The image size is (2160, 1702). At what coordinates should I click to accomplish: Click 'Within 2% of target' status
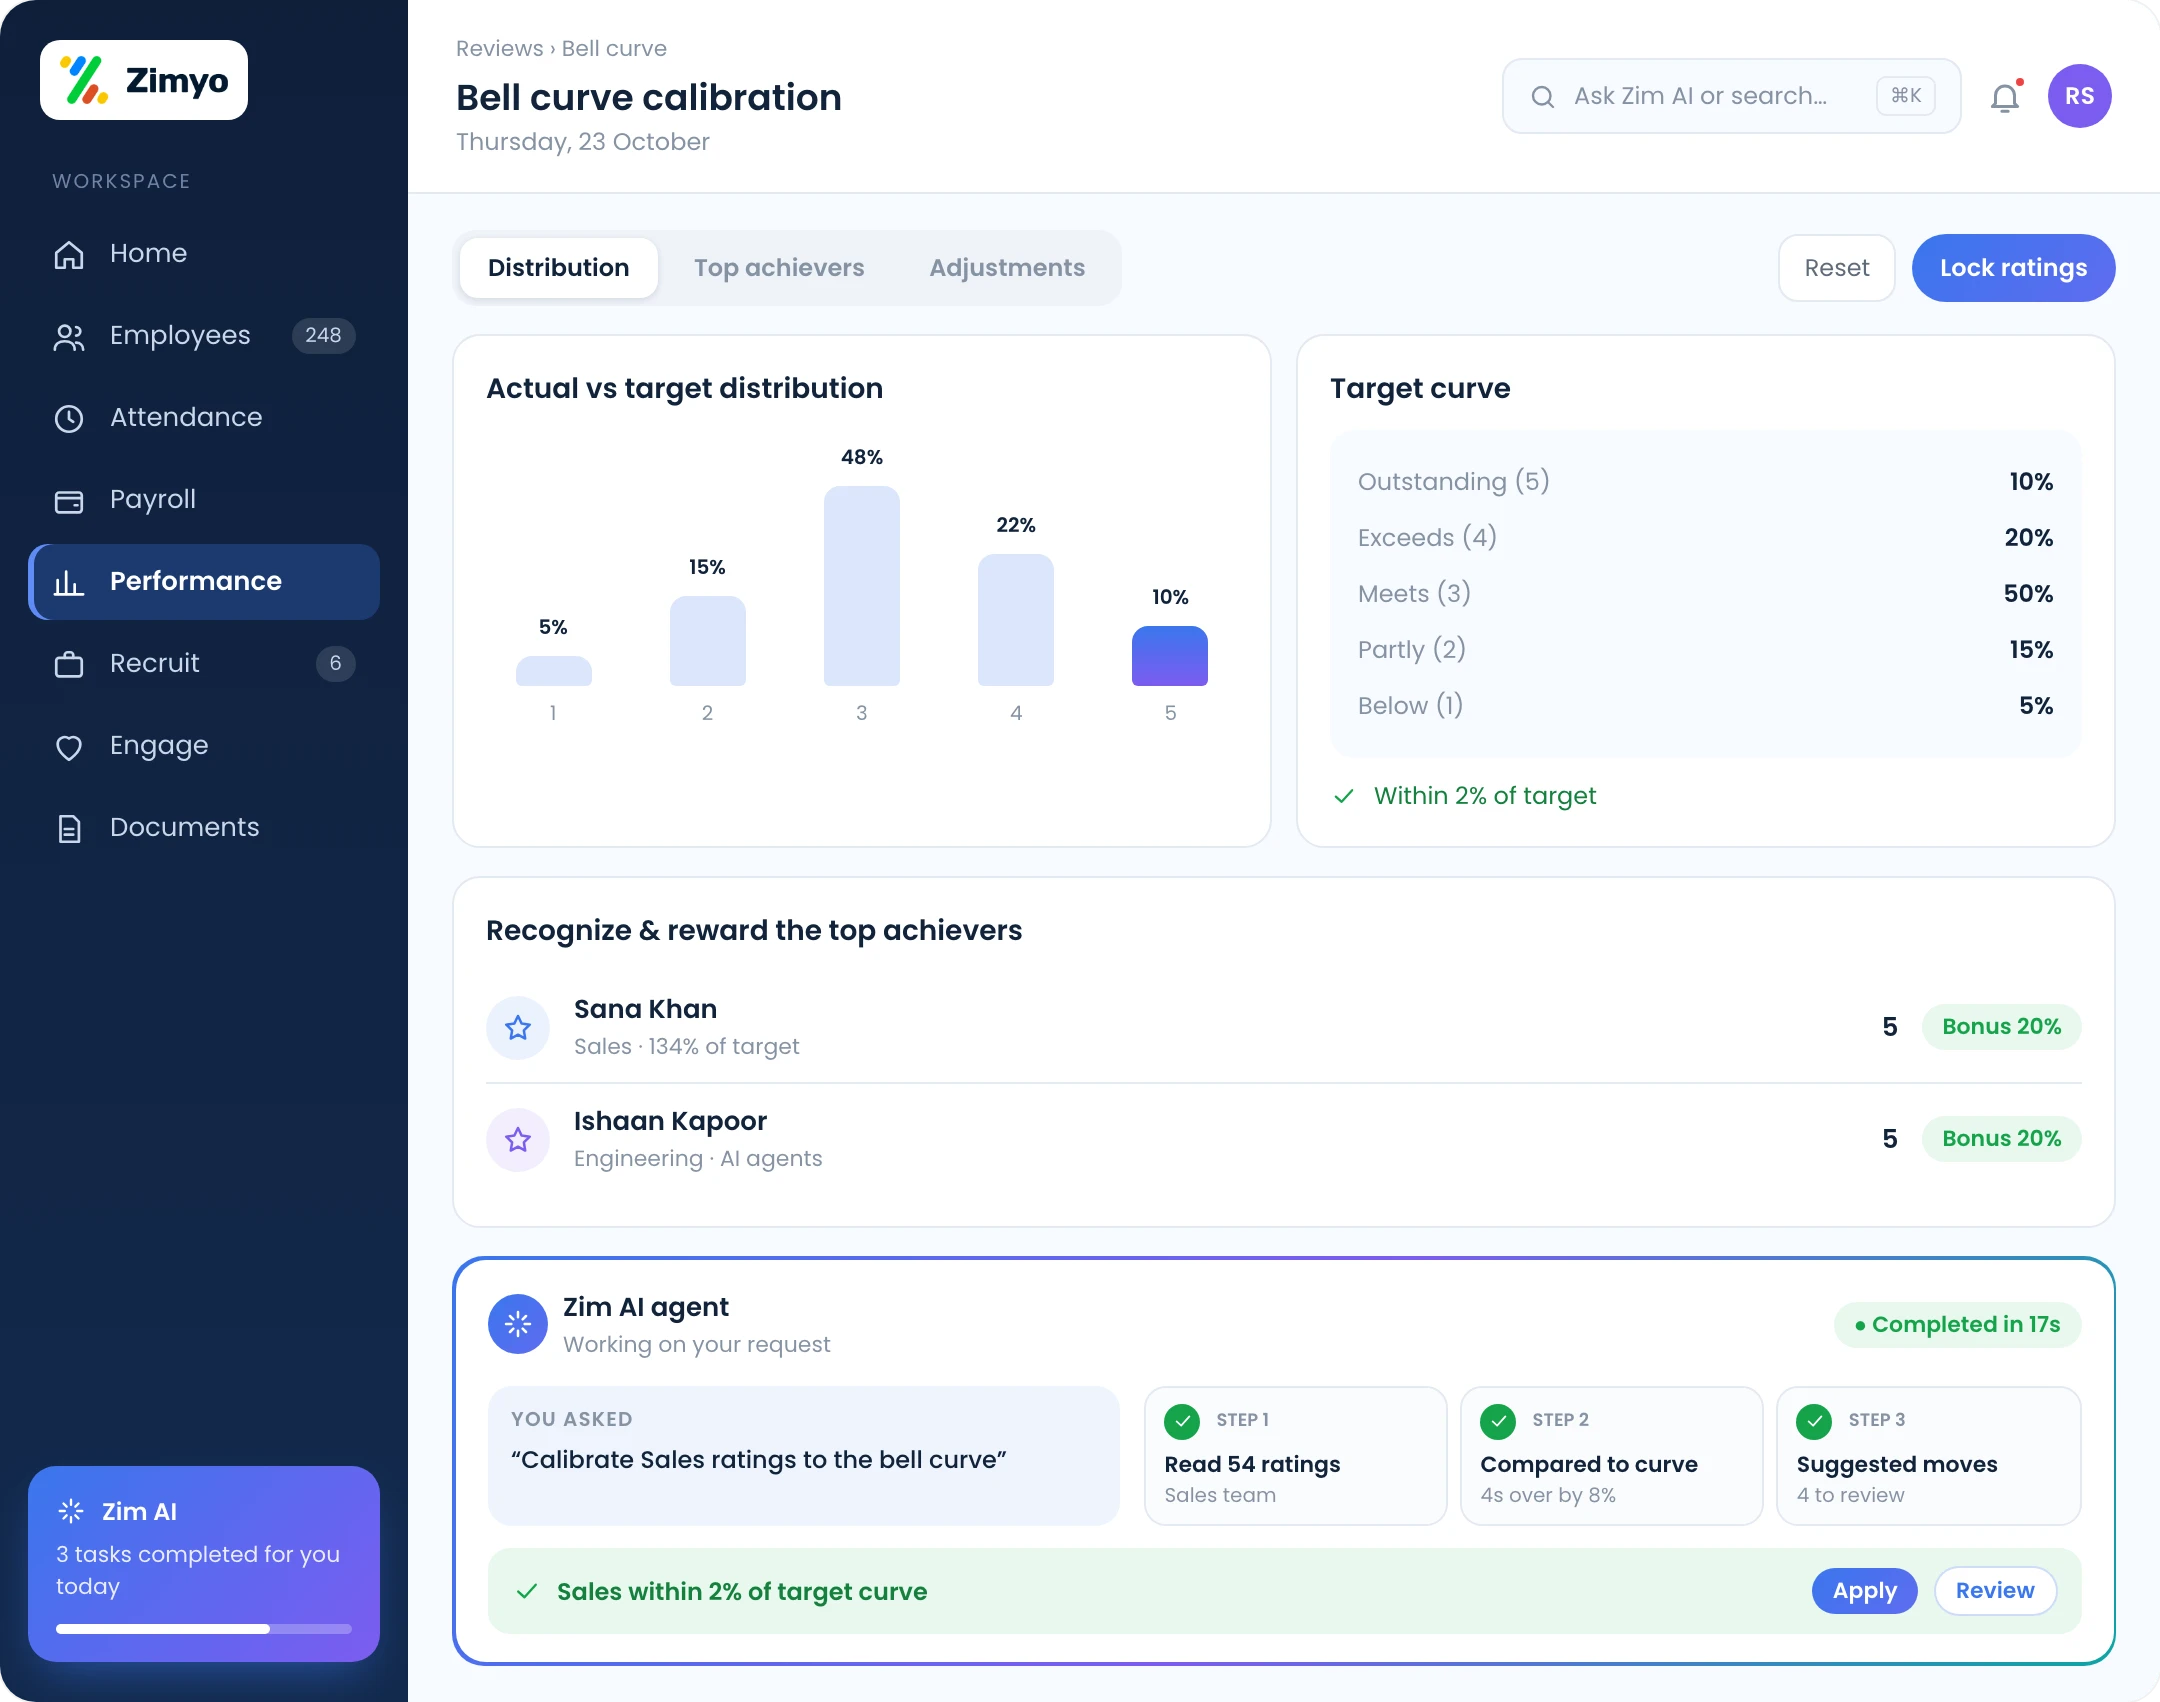point(1466,796)
